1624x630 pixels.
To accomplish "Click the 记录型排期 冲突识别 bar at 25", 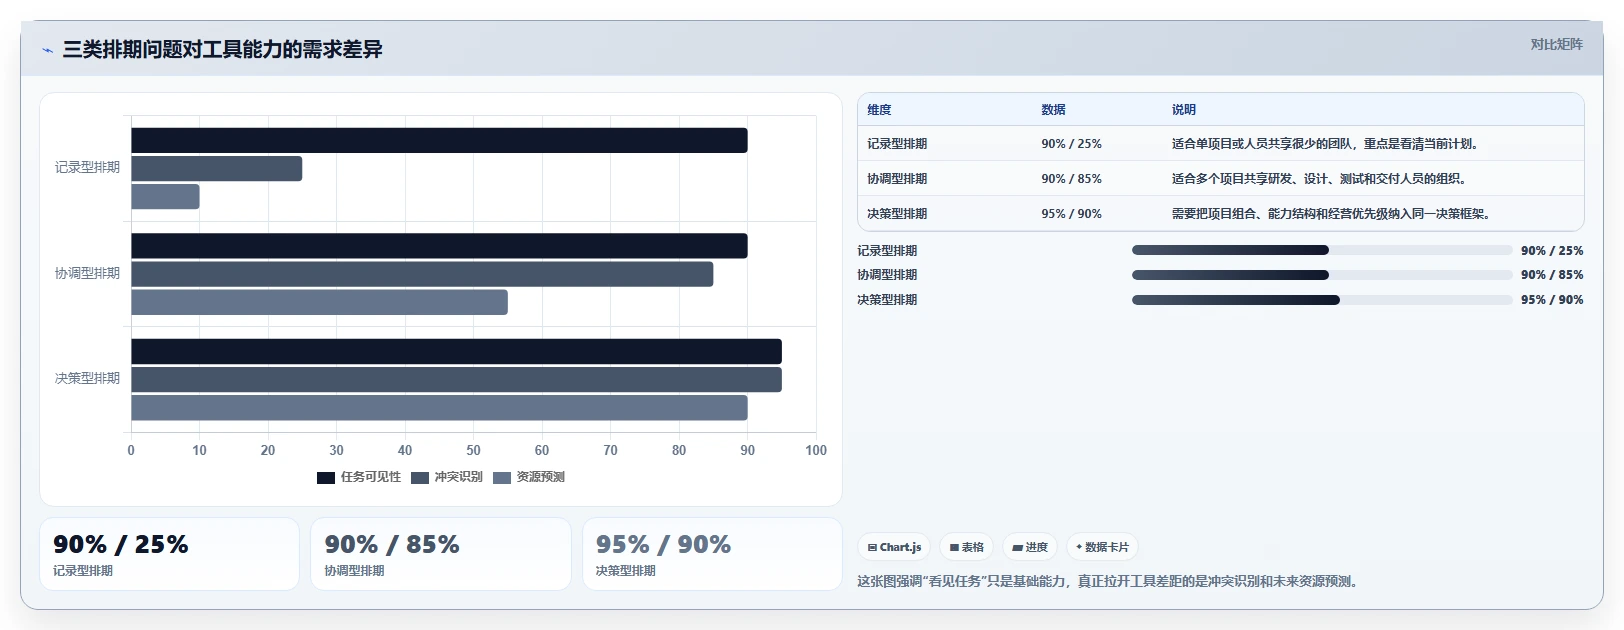I will point(216,168).
